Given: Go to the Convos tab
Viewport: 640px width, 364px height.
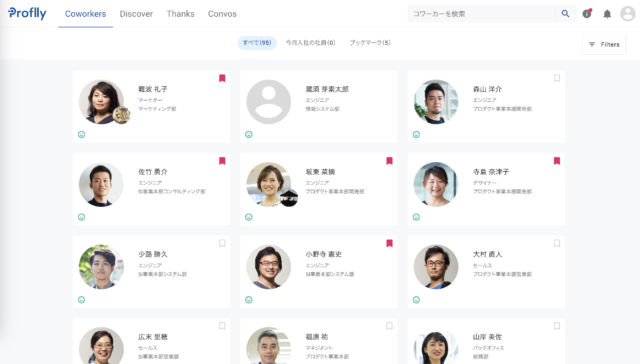Looking at the screenshot, I should pos(222,14).
